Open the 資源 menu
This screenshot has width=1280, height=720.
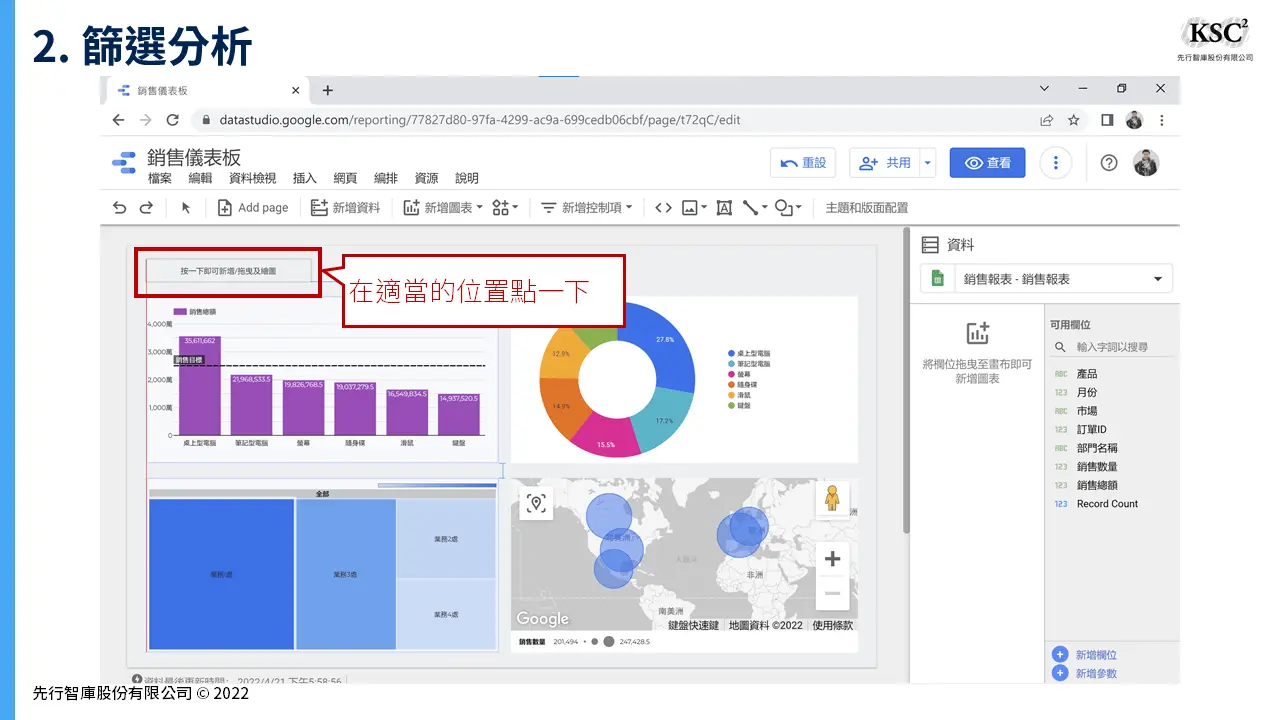(x=426, y=178)
